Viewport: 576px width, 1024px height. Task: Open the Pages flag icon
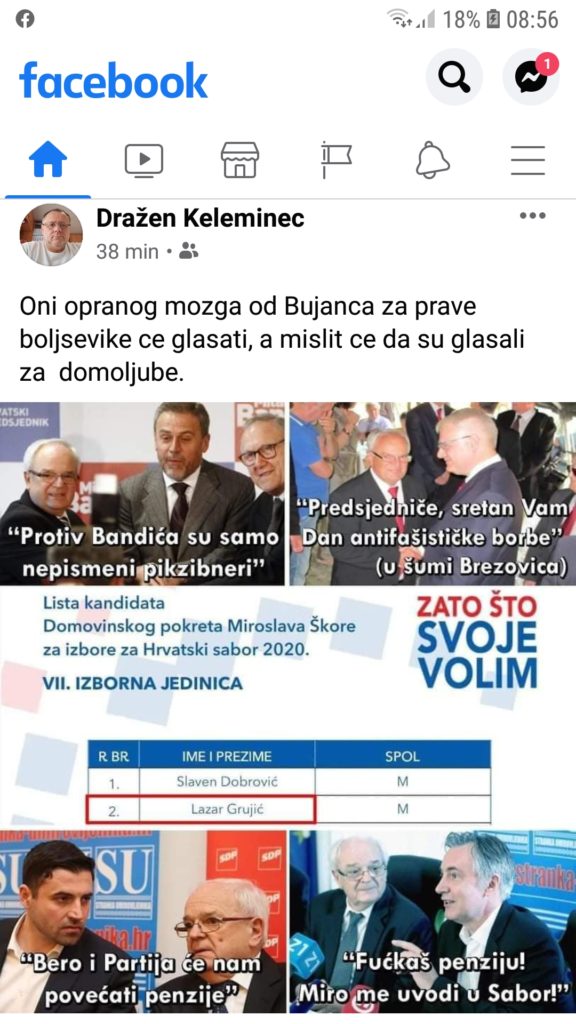pyautogui.click(x=336, y=160)
